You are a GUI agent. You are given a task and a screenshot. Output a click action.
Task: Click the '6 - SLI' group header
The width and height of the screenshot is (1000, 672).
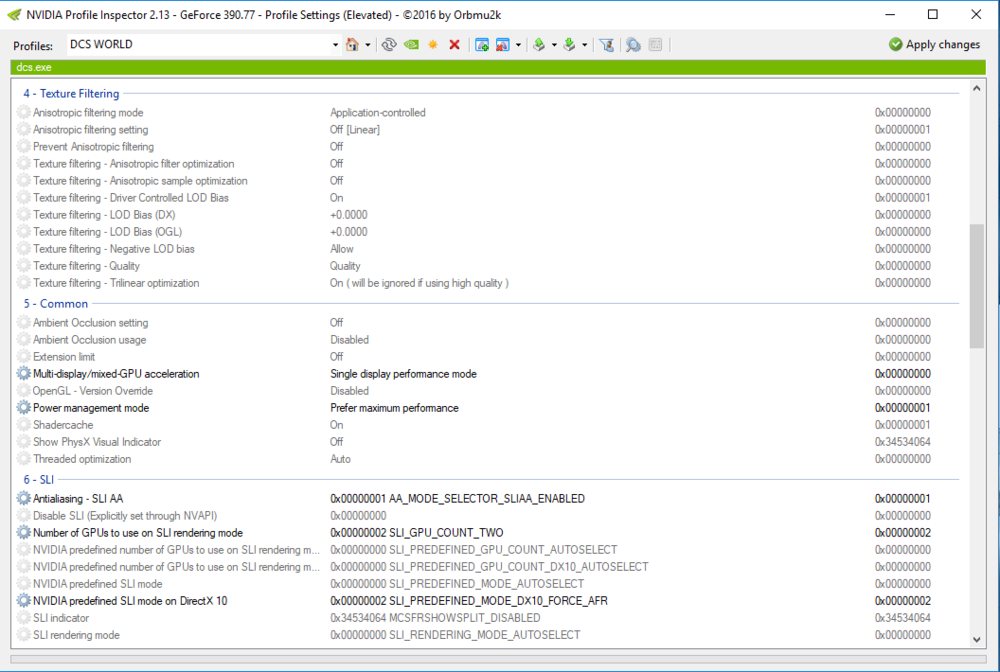pos(39,479)
